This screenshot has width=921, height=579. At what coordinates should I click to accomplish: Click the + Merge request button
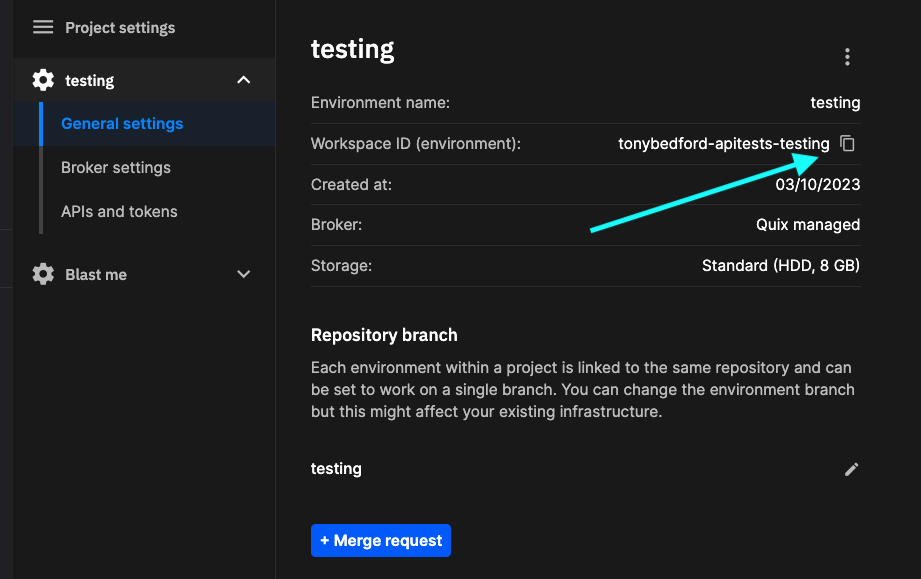381,540
